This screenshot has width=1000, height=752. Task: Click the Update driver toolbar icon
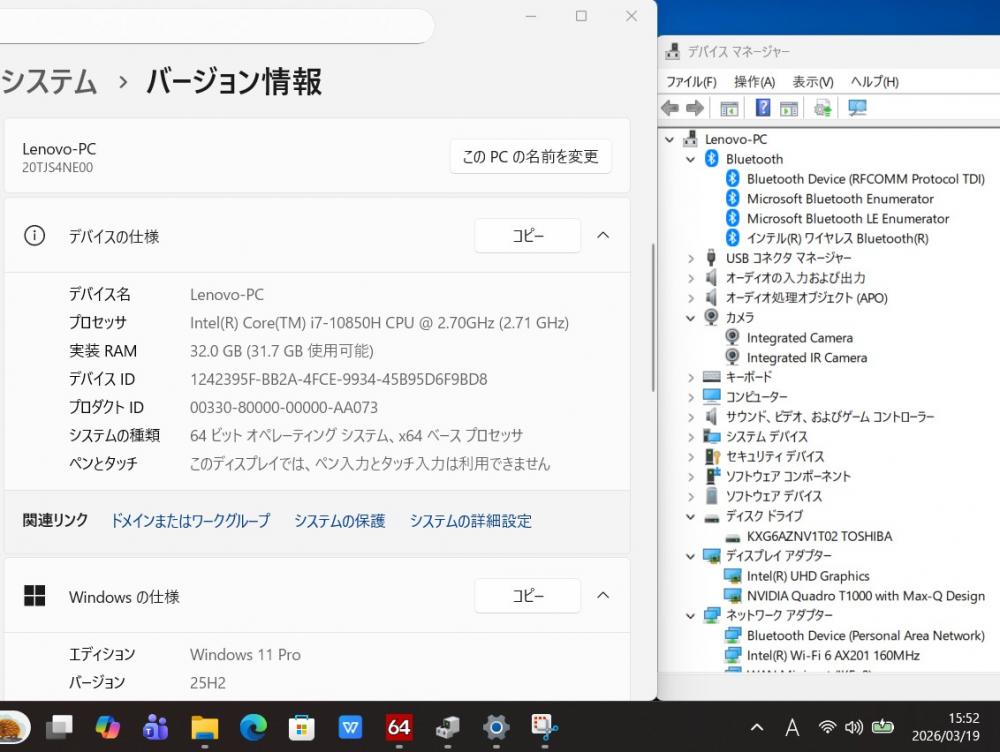click(823, 108)
